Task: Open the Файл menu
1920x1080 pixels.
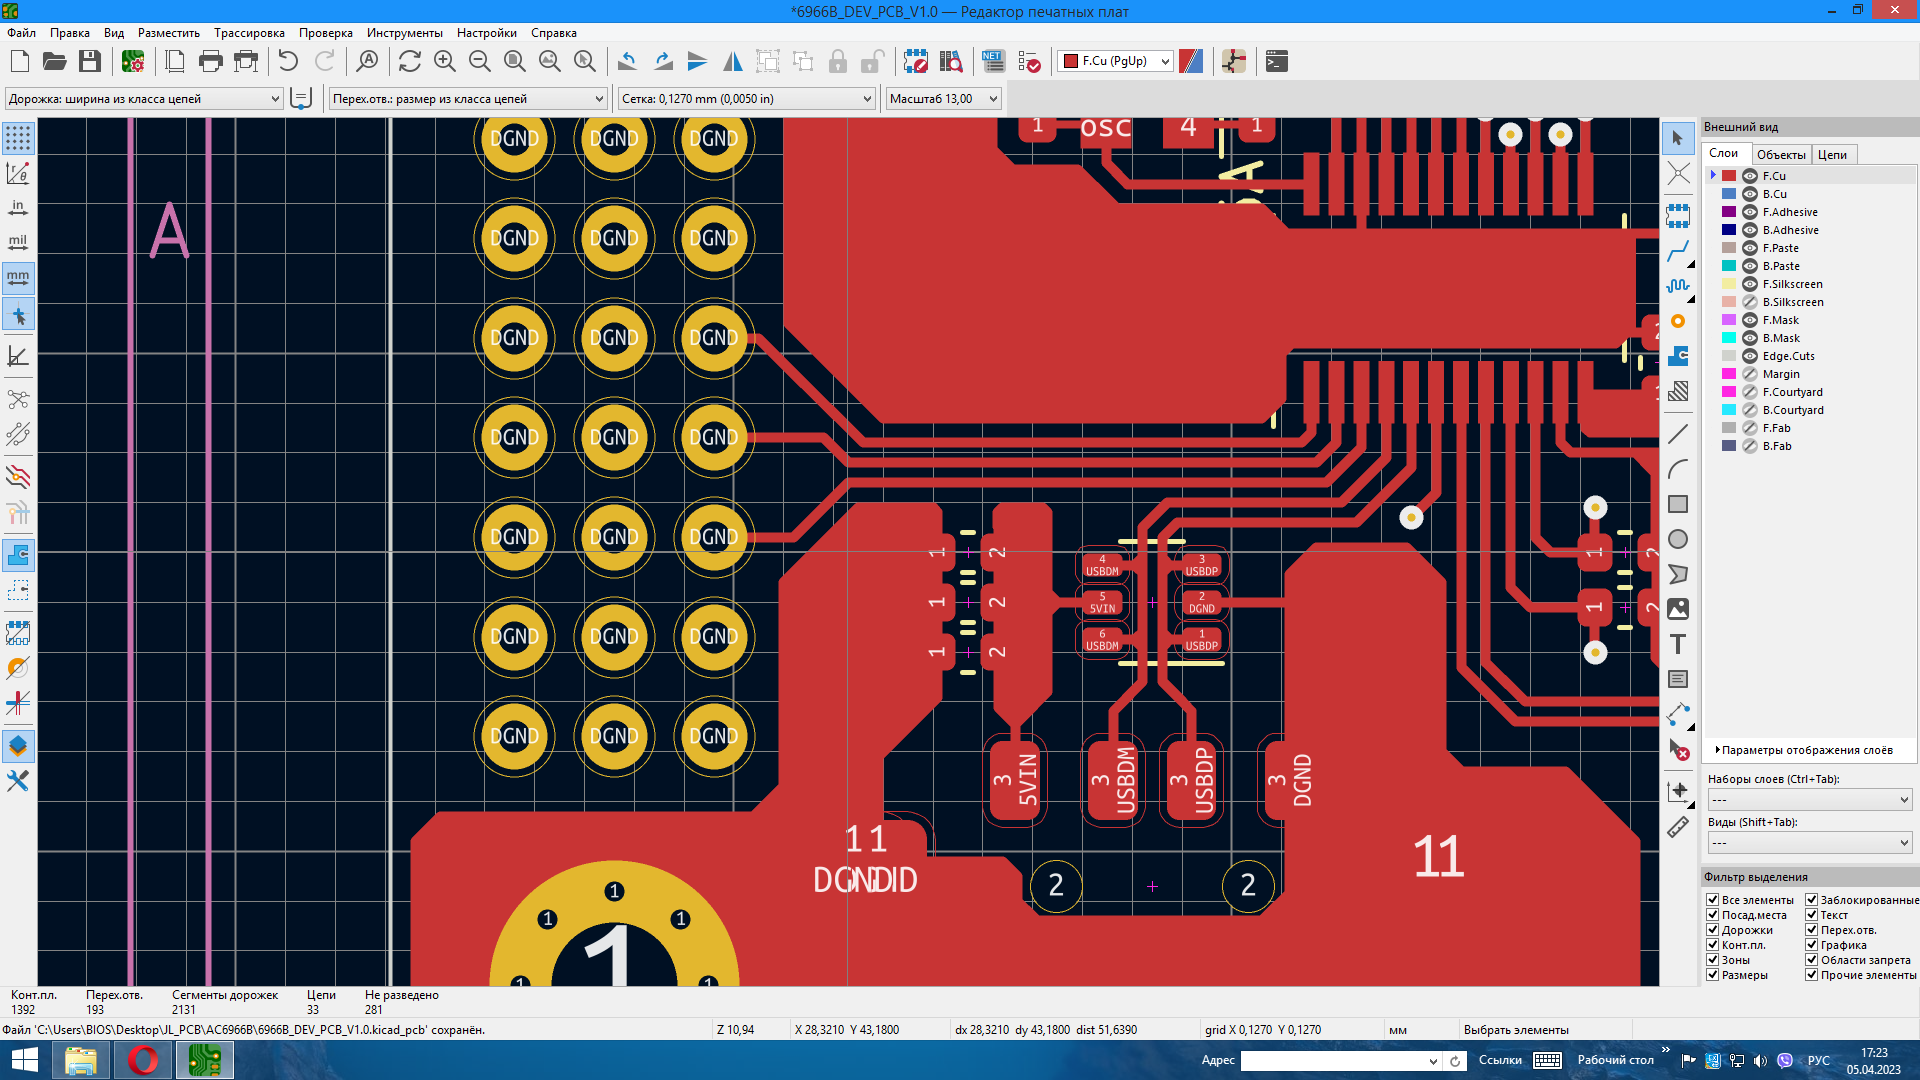Action: coord(21,33)
